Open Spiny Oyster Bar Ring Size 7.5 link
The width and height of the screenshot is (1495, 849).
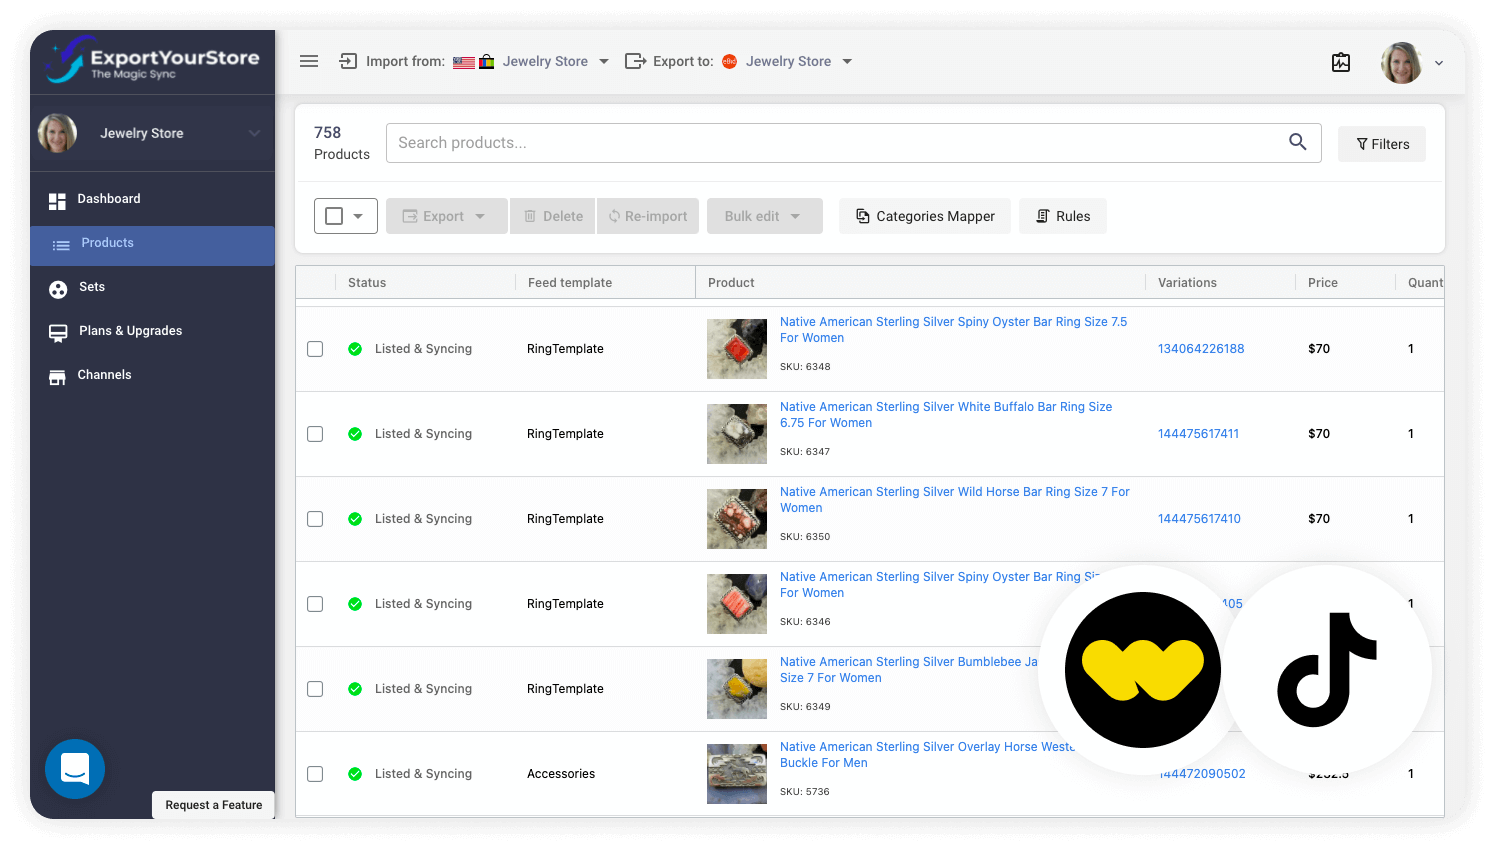(953, 330)
